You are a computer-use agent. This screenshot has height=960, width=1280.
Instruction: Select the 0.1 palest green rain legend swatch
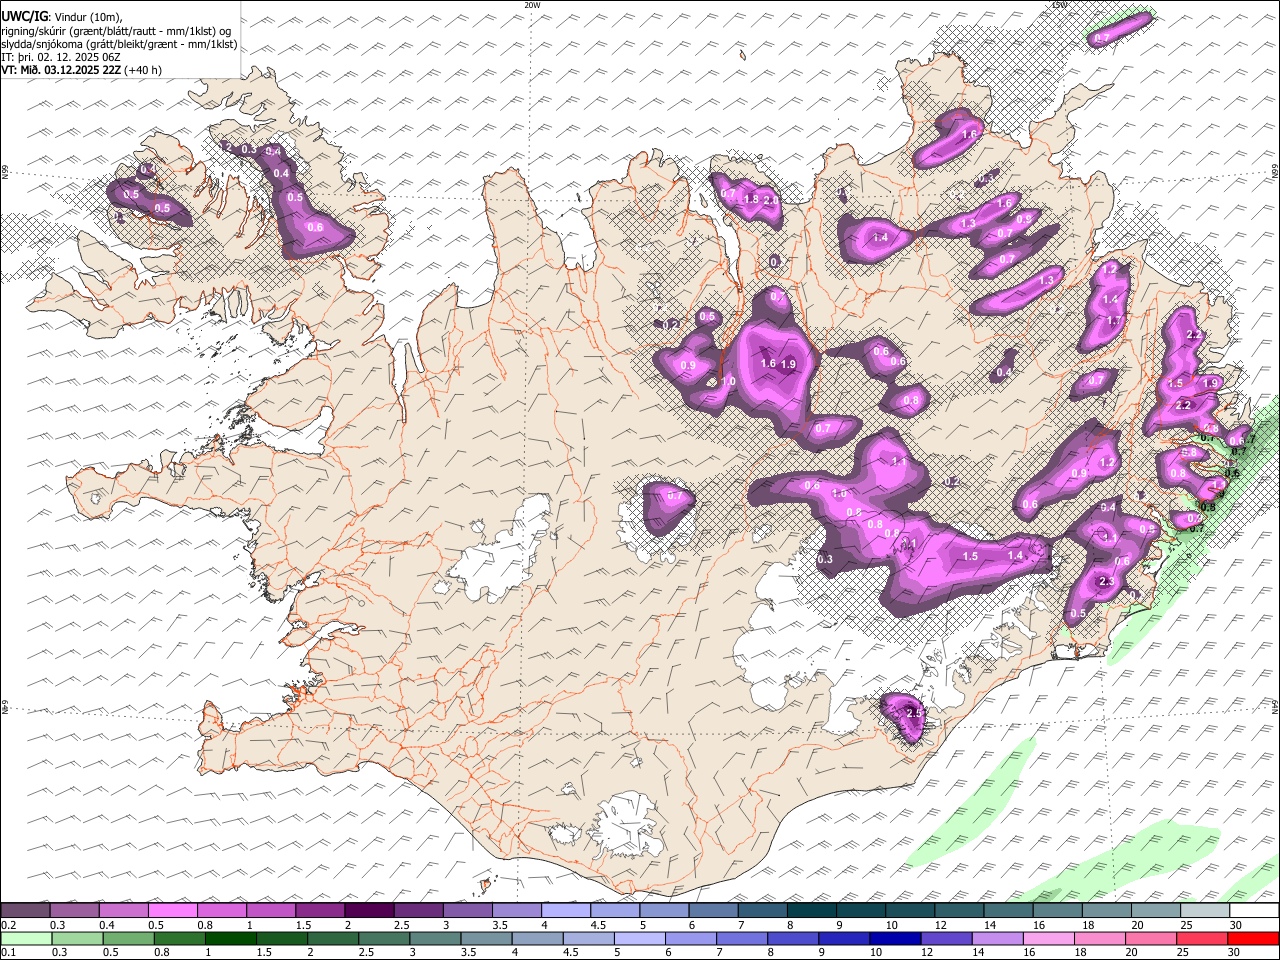[x=26, y=938]
